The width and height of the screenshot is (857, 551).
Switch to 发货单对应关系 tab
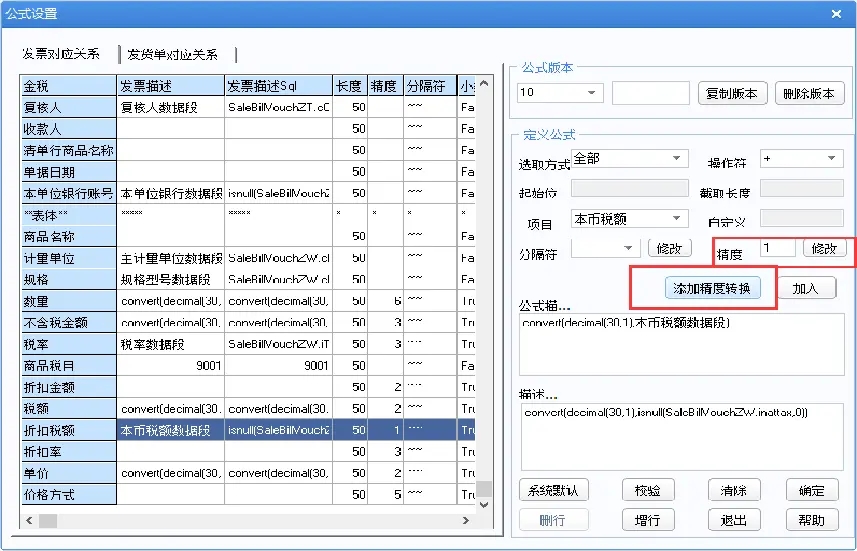[x=173, y=54]
